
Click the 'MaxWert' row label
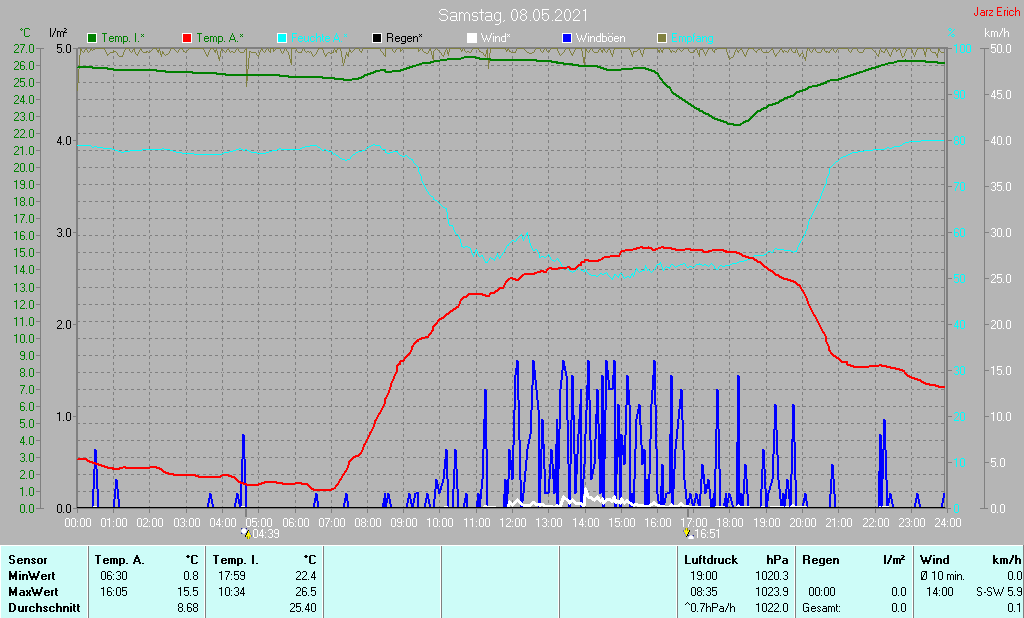33,592
